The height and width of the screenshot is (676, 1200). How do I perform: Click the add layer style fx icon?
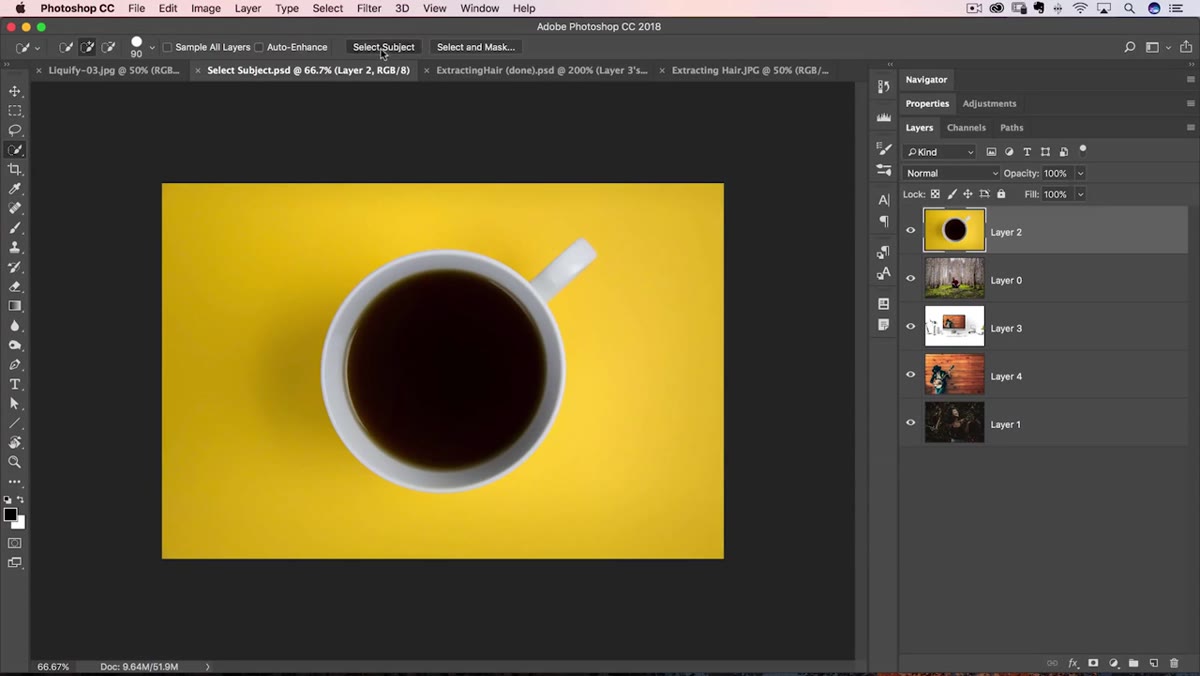(1073, 663)
